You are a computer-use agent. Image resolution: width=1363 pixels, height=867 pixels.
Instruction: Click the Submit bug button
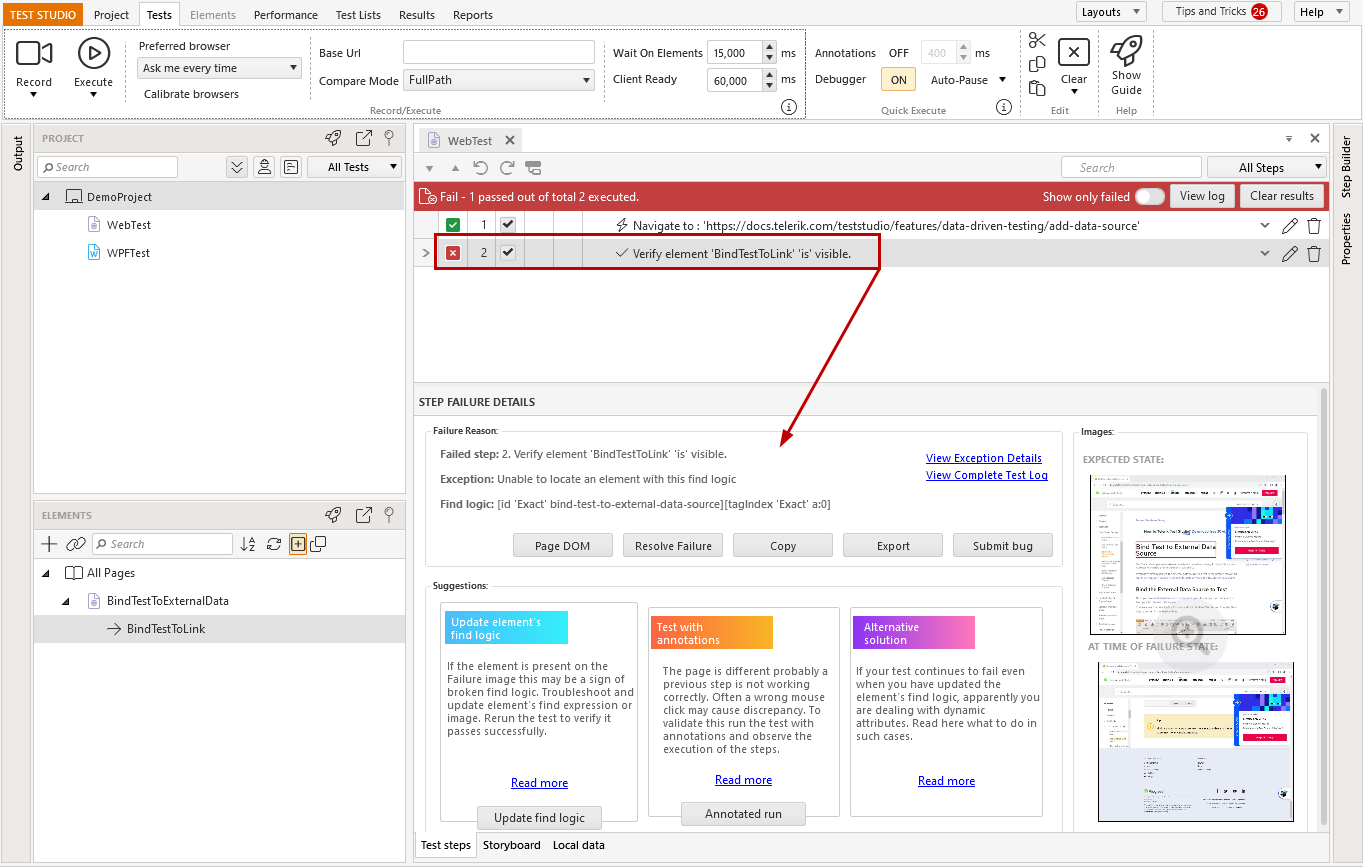(1003, 545)
